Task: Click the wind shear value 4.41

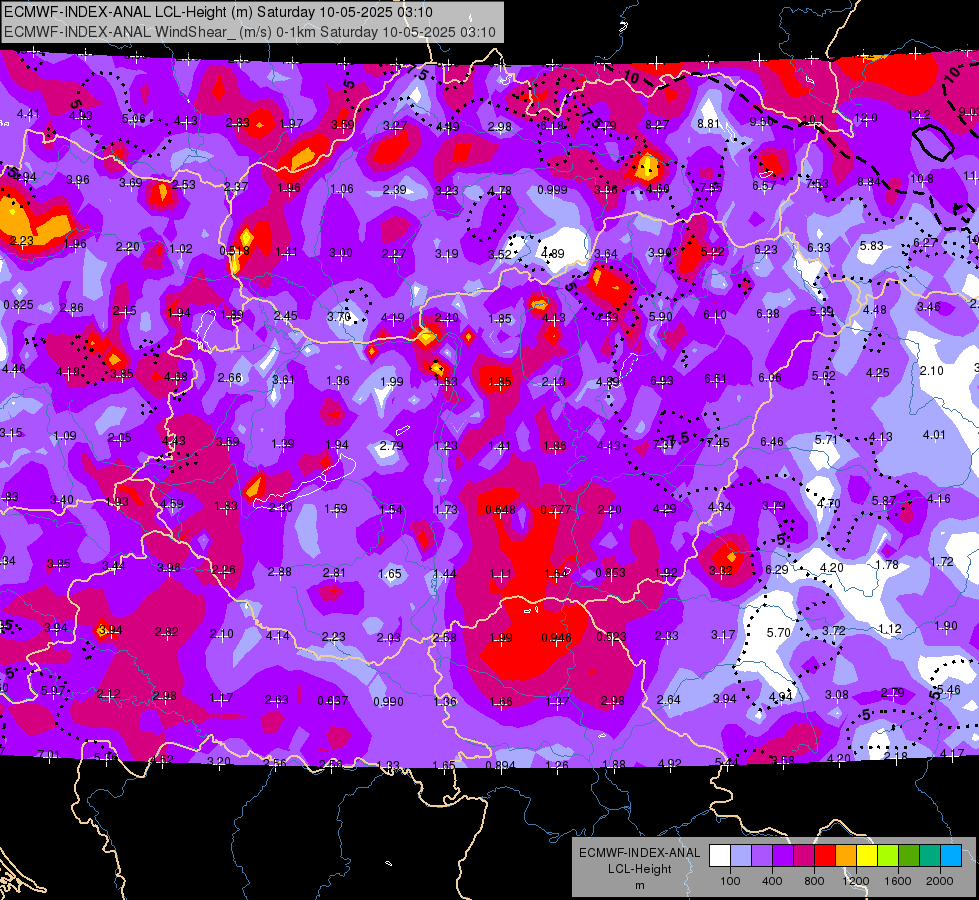Action: click(28, 114)
